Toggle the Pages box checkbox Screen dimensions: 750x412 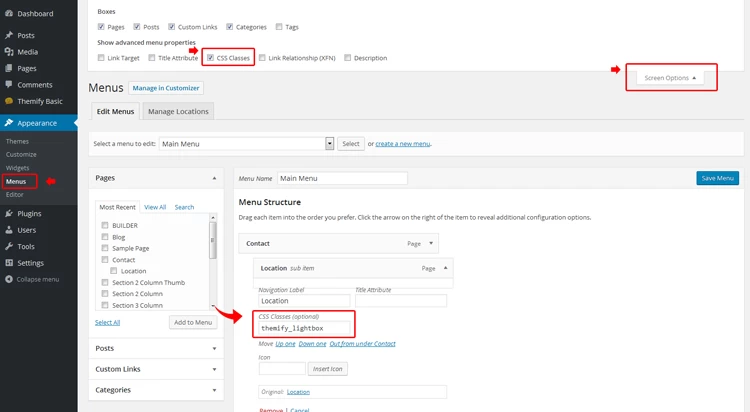point(101,27)
